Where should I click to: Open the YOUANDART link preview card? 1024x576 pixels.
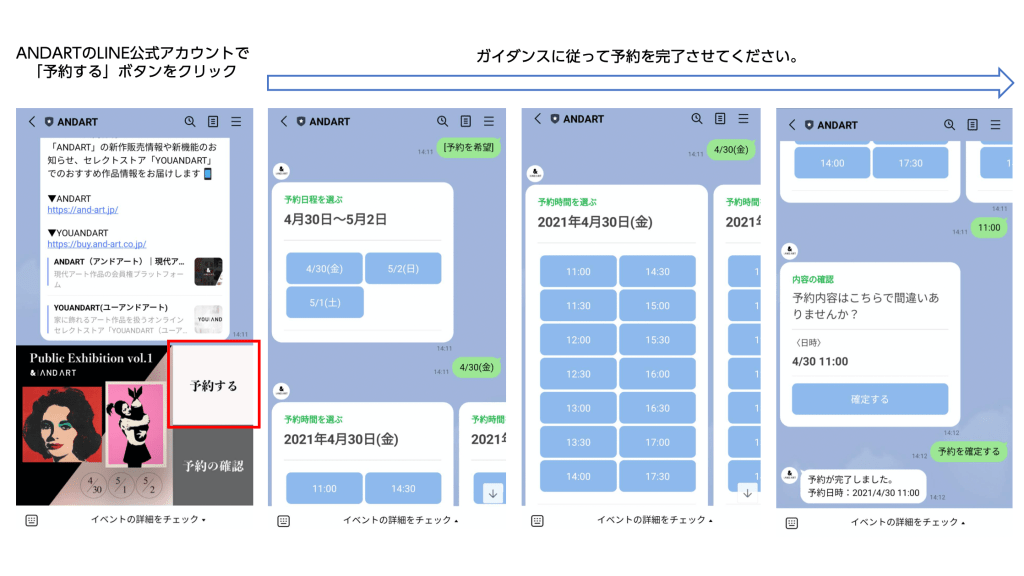(134, 319)
